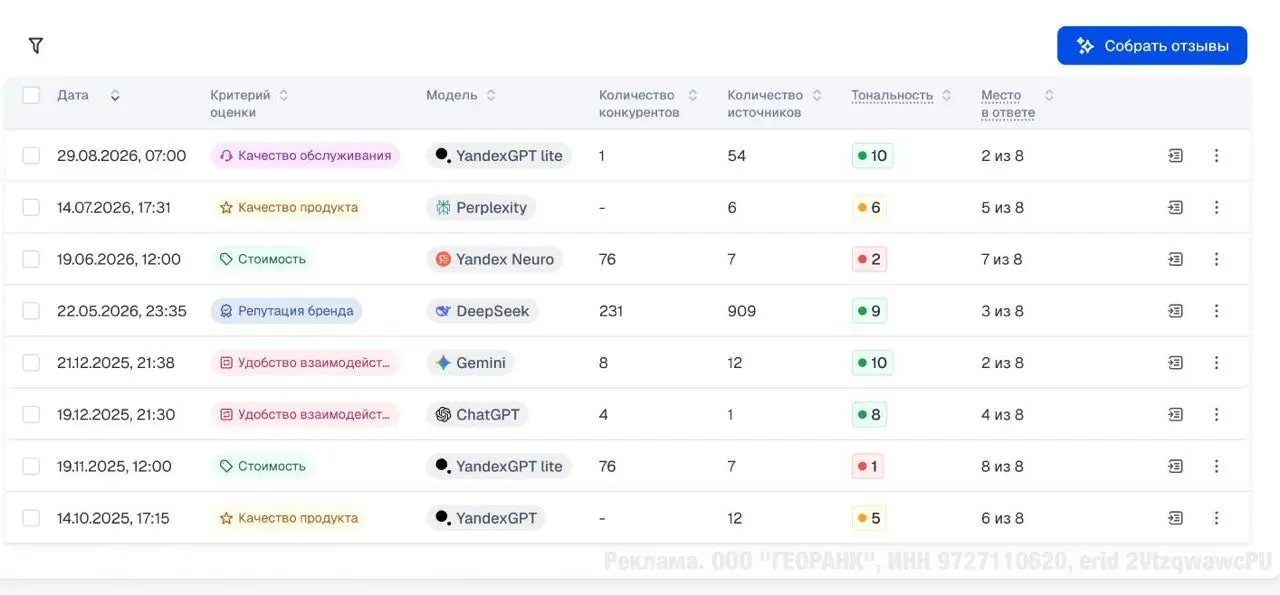Screen dimensions: 1280x595
Task: Open details icon for the 21.12.2025 row
Action: pyautogui.click(x=1175, y=363)
